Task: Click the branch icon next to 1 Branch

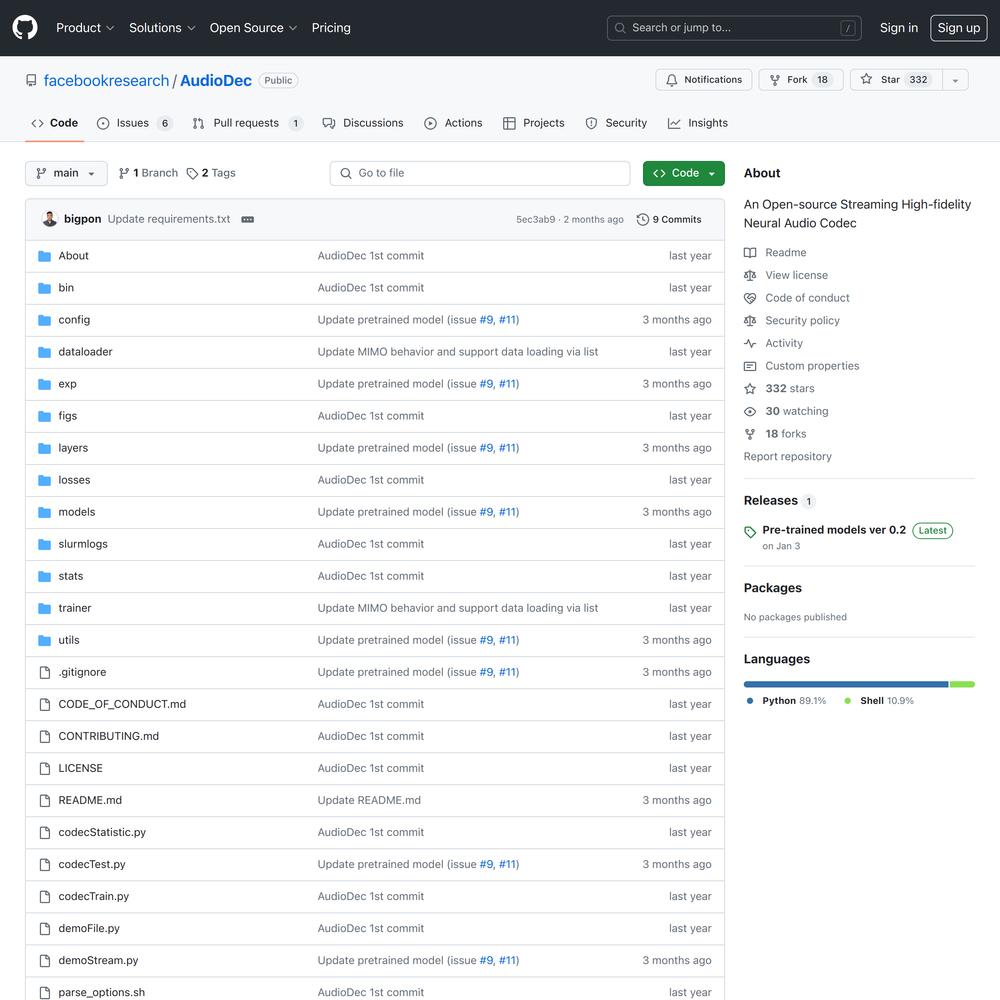Action: (x=124, y=173)
